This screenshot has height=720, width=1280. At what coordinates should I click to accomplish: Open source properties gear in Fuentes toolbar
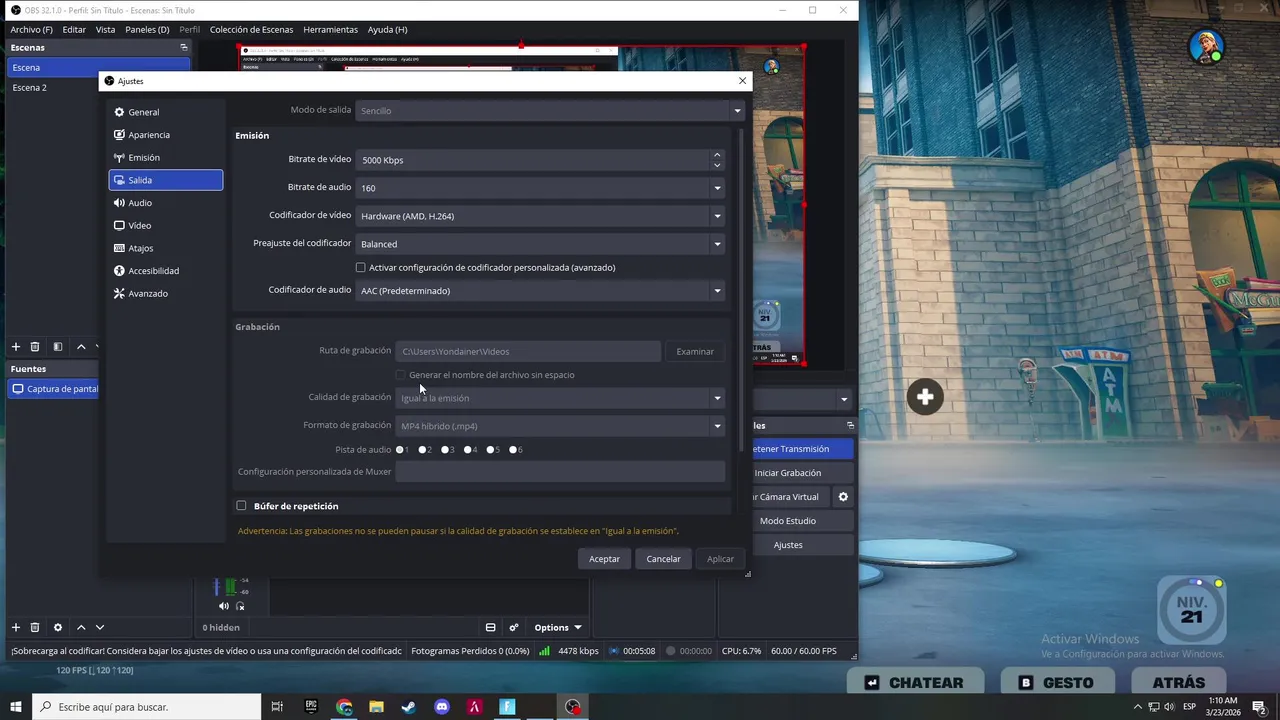point(58,627)
